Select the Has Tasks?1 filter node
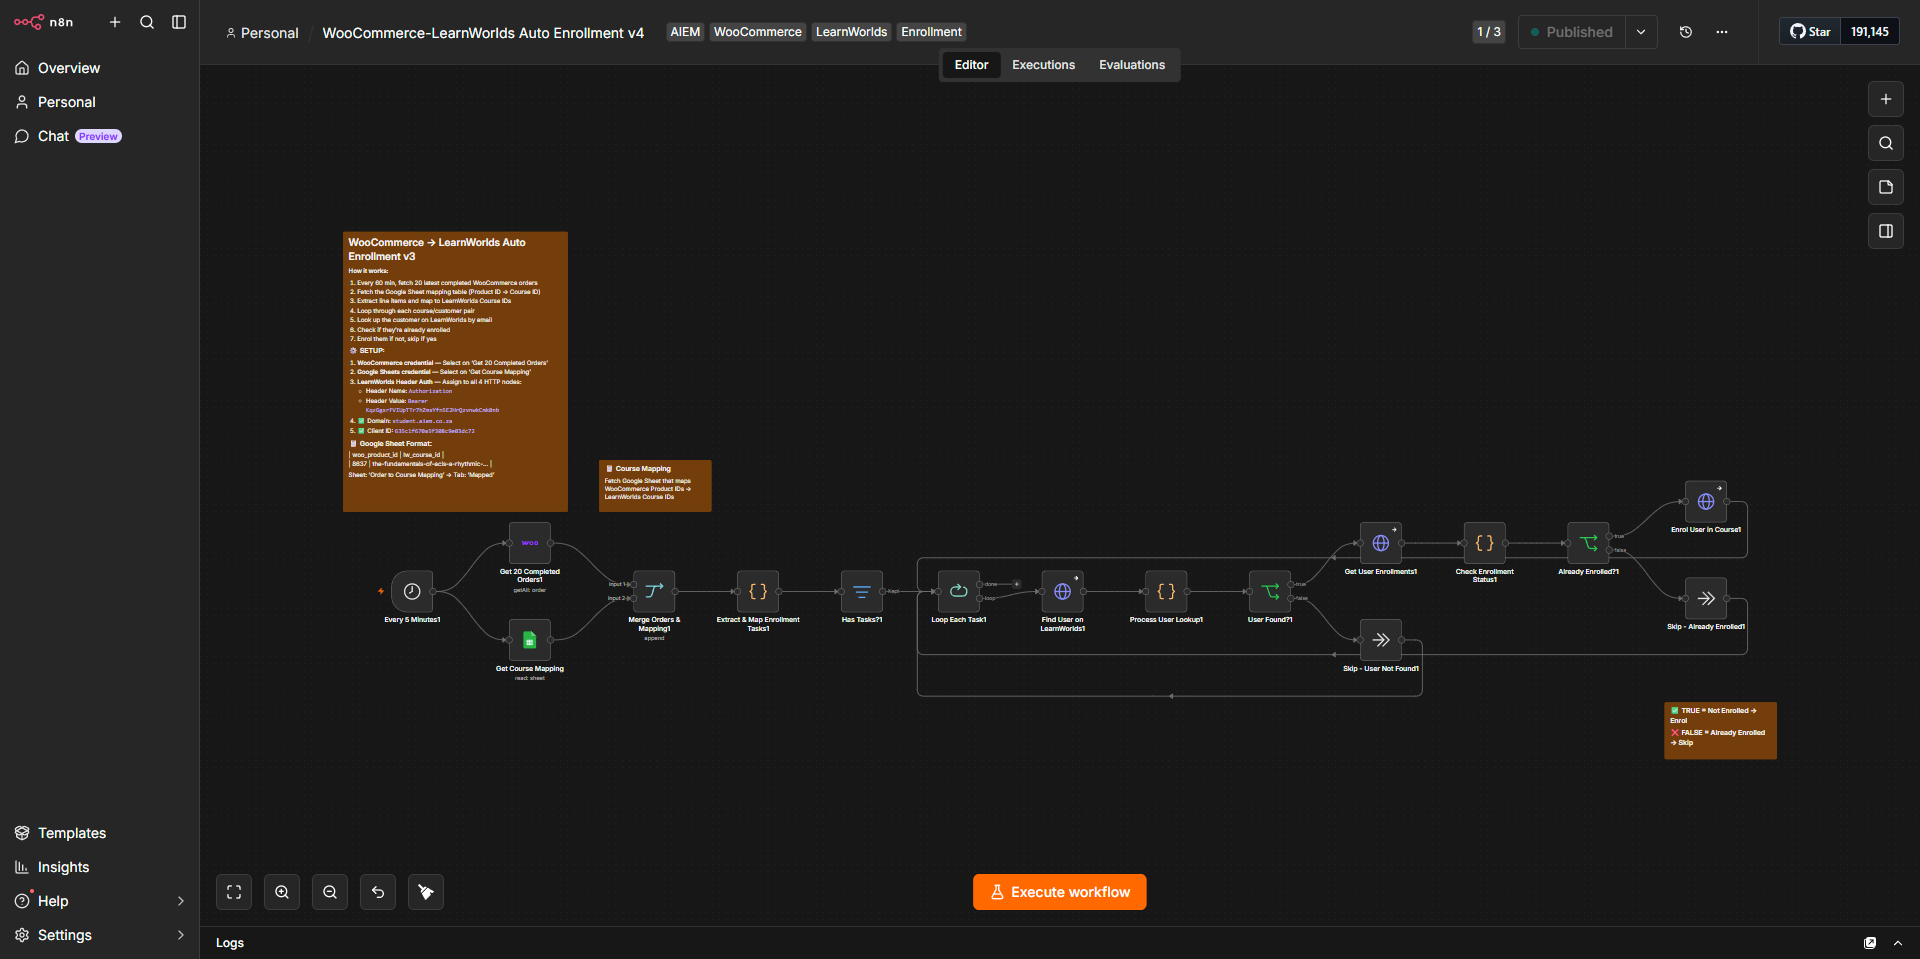Screen dimensions: 1920x959 [862, 592]
